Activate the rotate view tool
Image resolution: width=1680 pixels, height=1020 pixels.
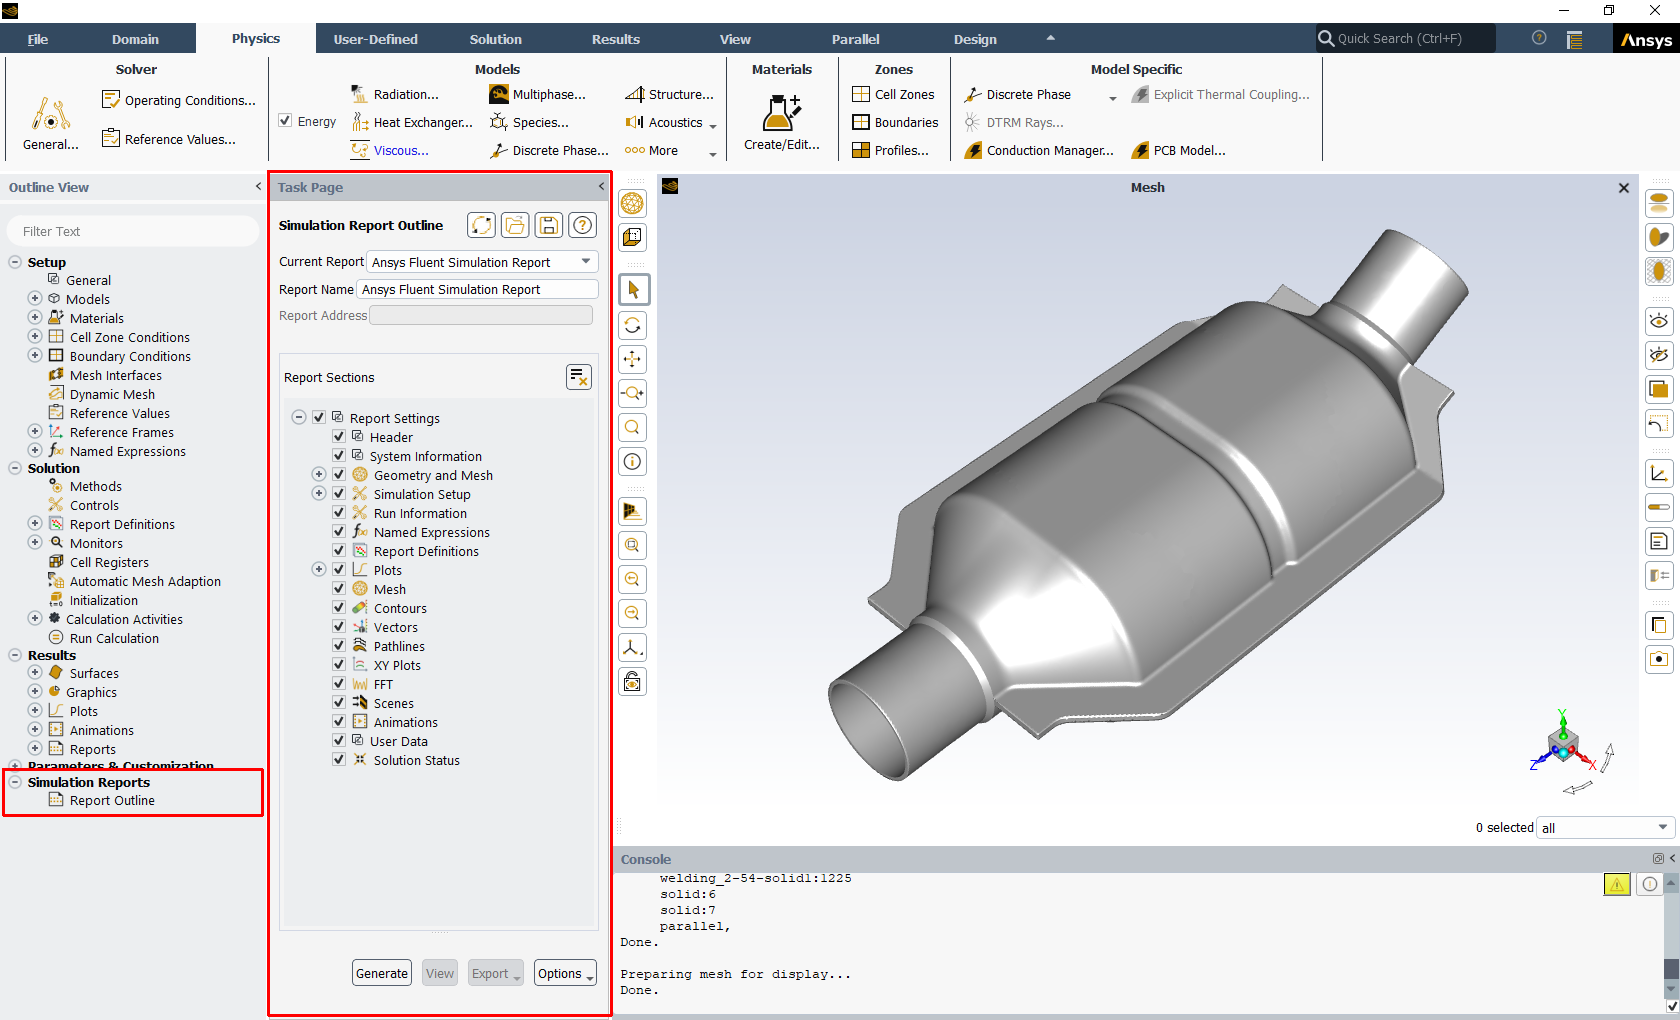632,325
